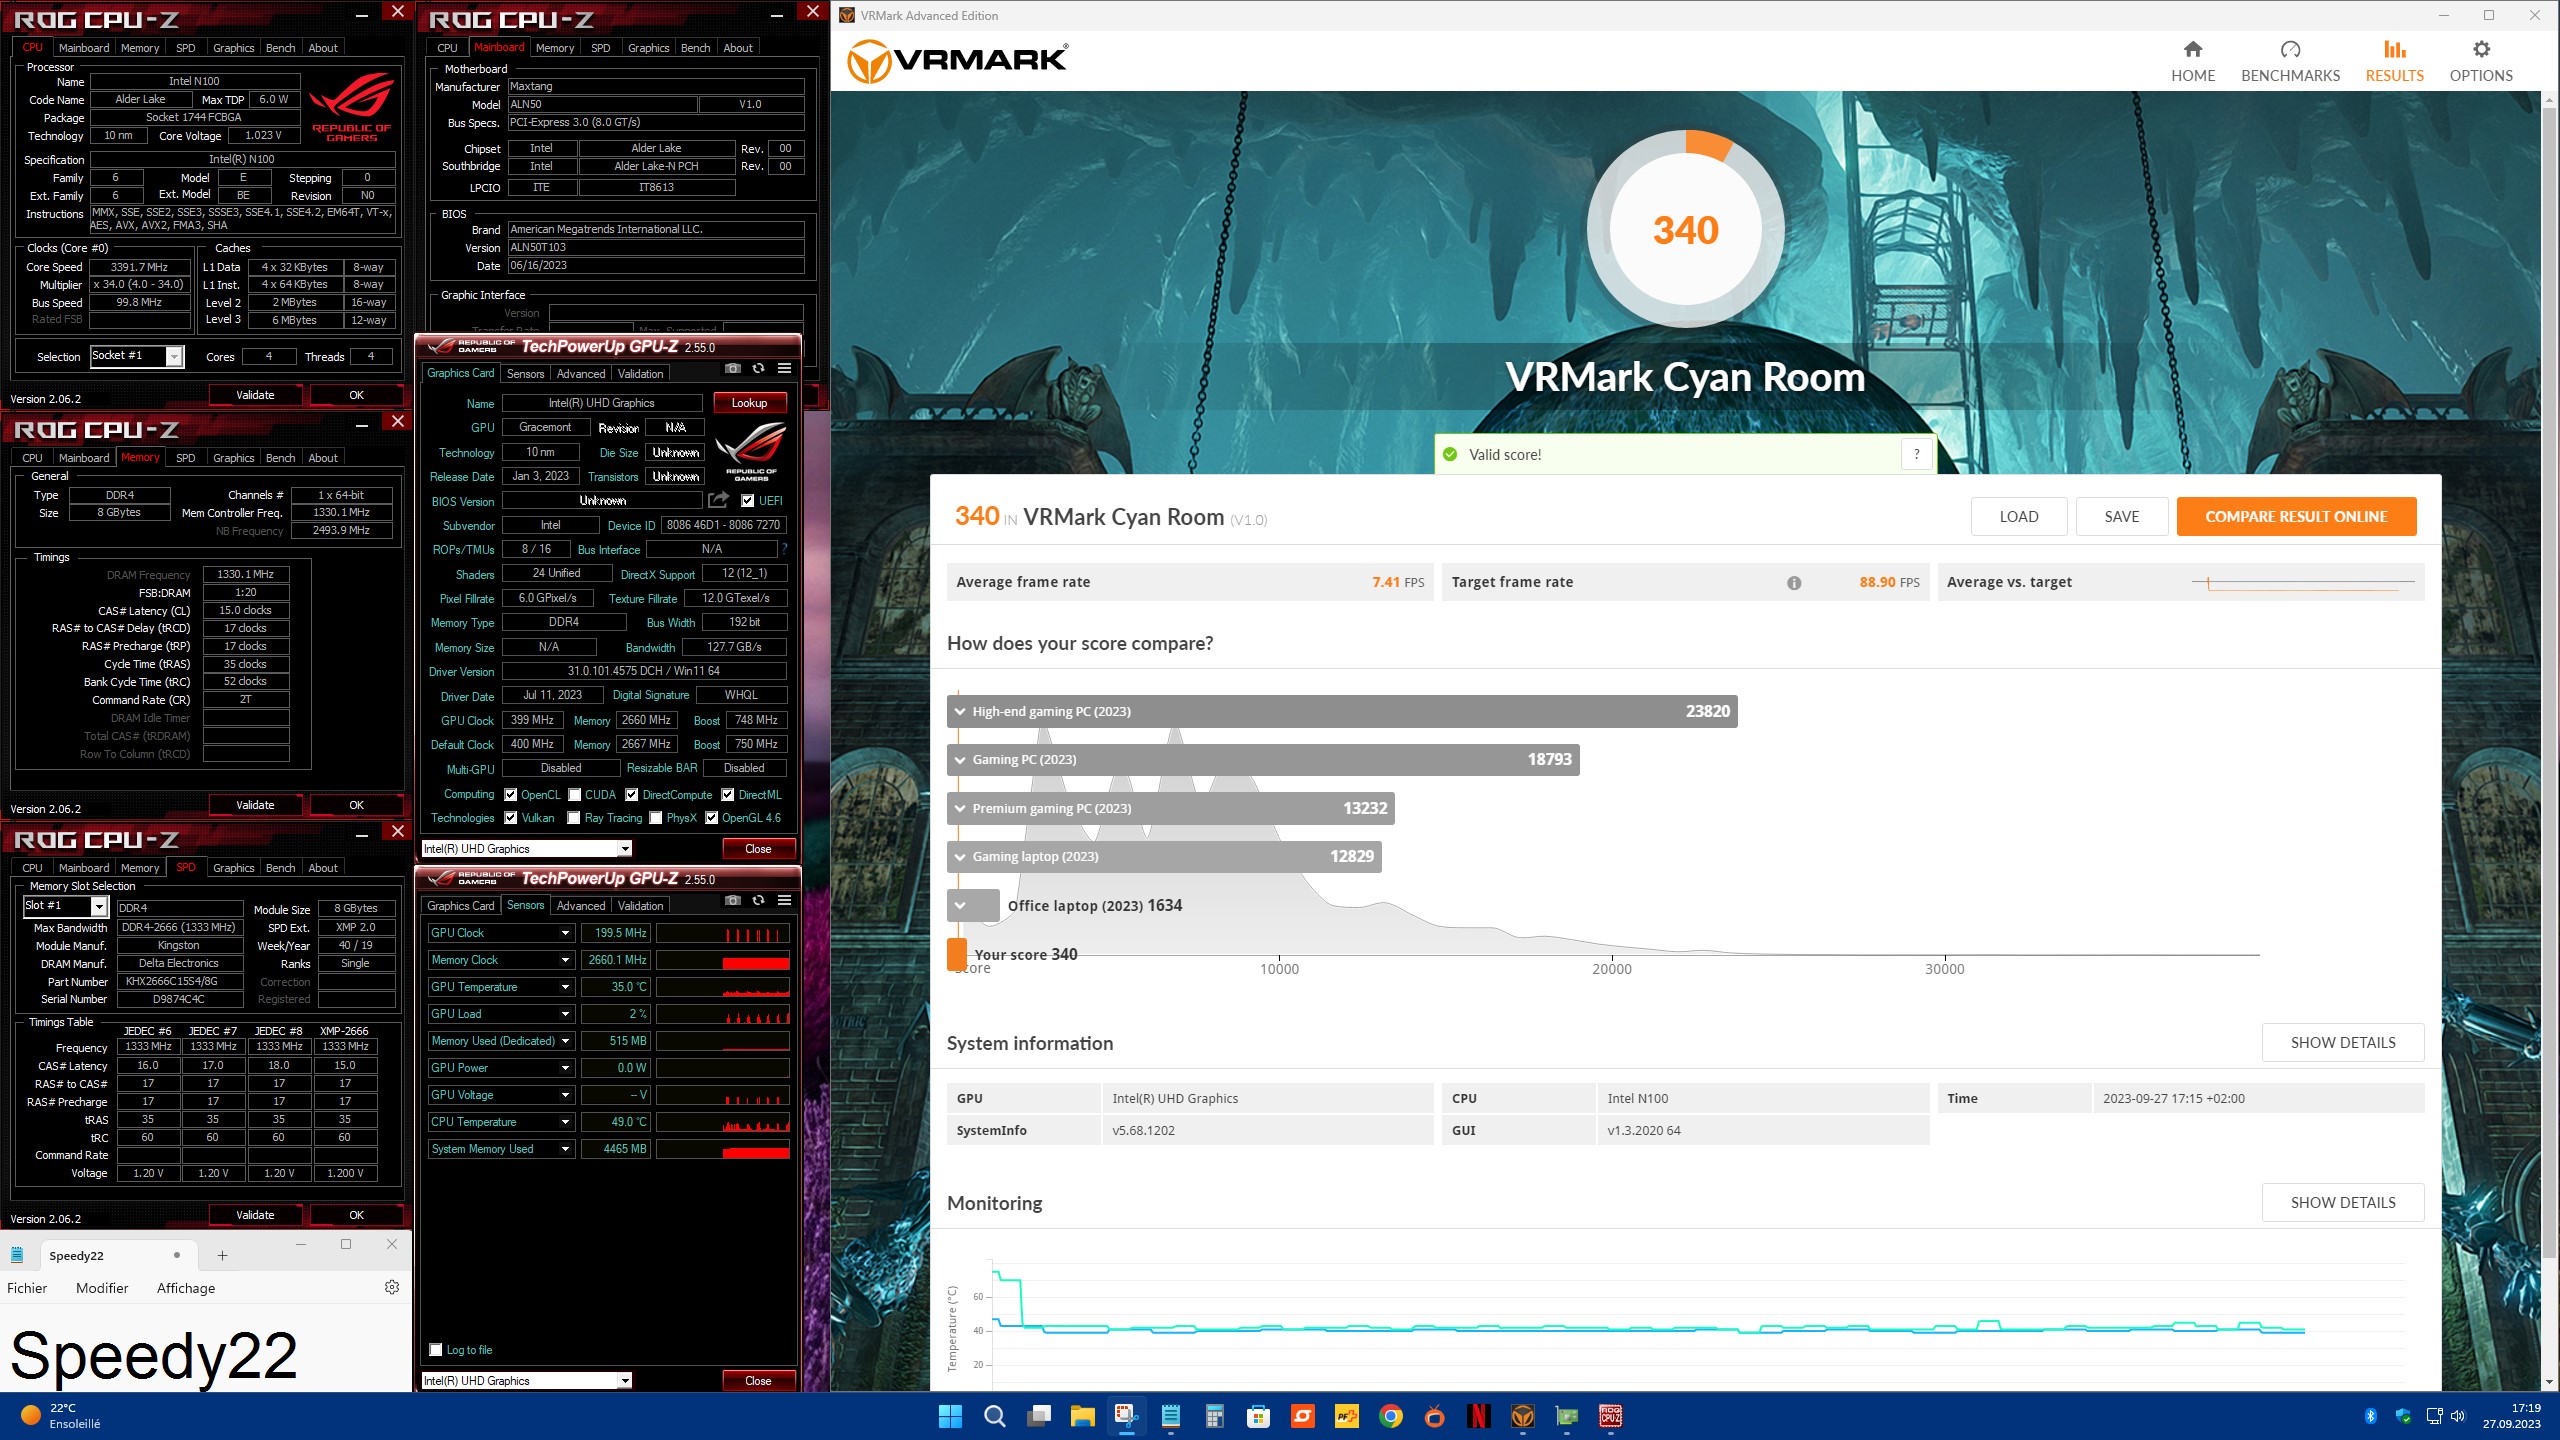Viewport: 2560px width, 1440px height.
Task: Open hamburger menu in GPU-Z Sensors window
Action: (785, 901)
